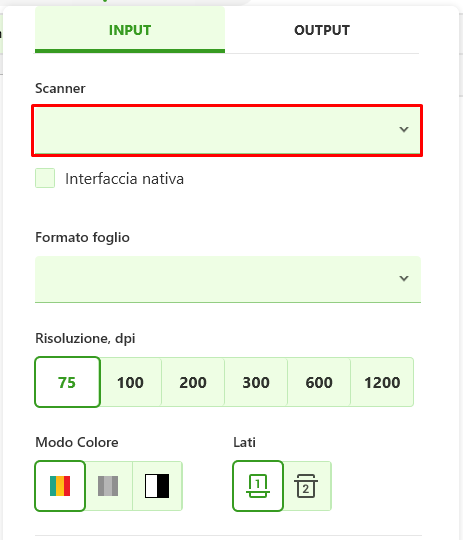Open the Scanner dropdown list
The width and height of the screenshot is (463, 540).
tap(227, 130)
